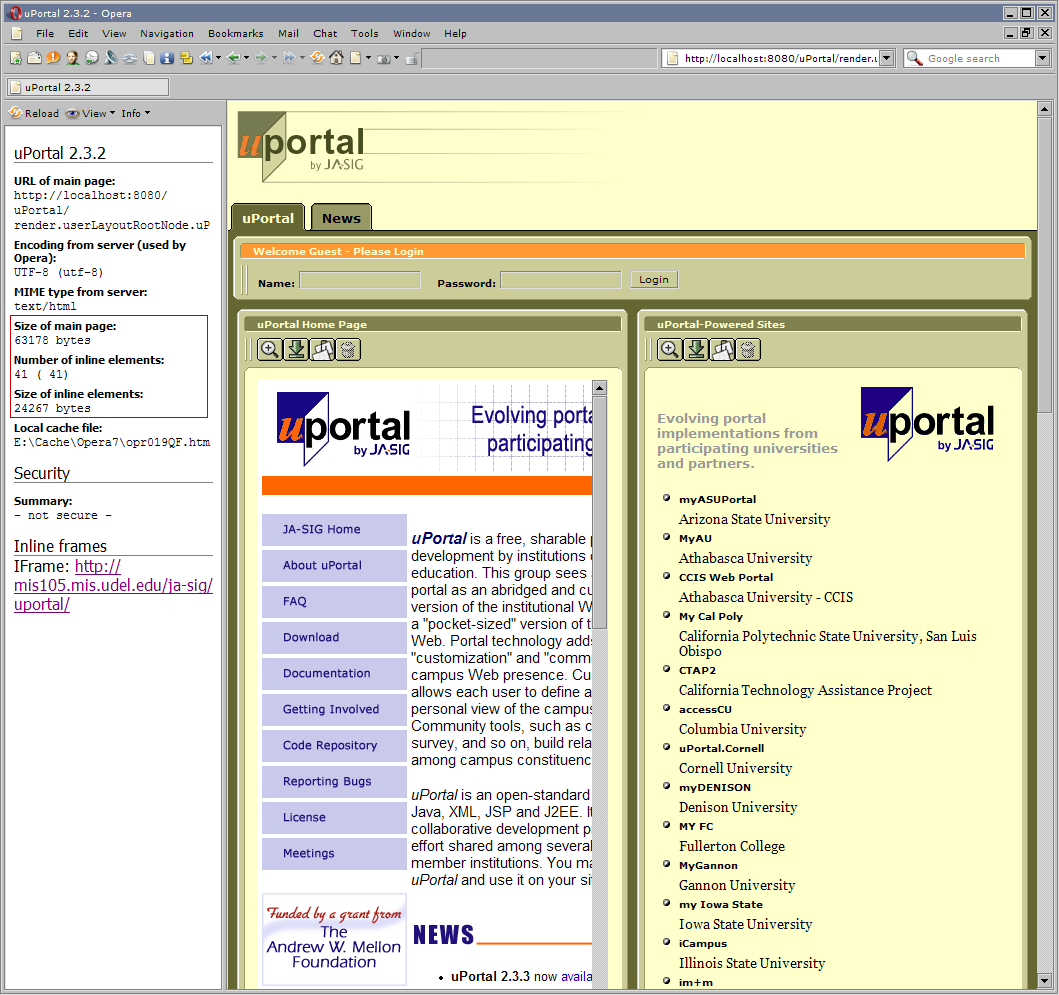1059x995 pixels.
Task: Open the Chat panel icon with exclamation mark
Action: pyautogui.click(x=53, y=58)
